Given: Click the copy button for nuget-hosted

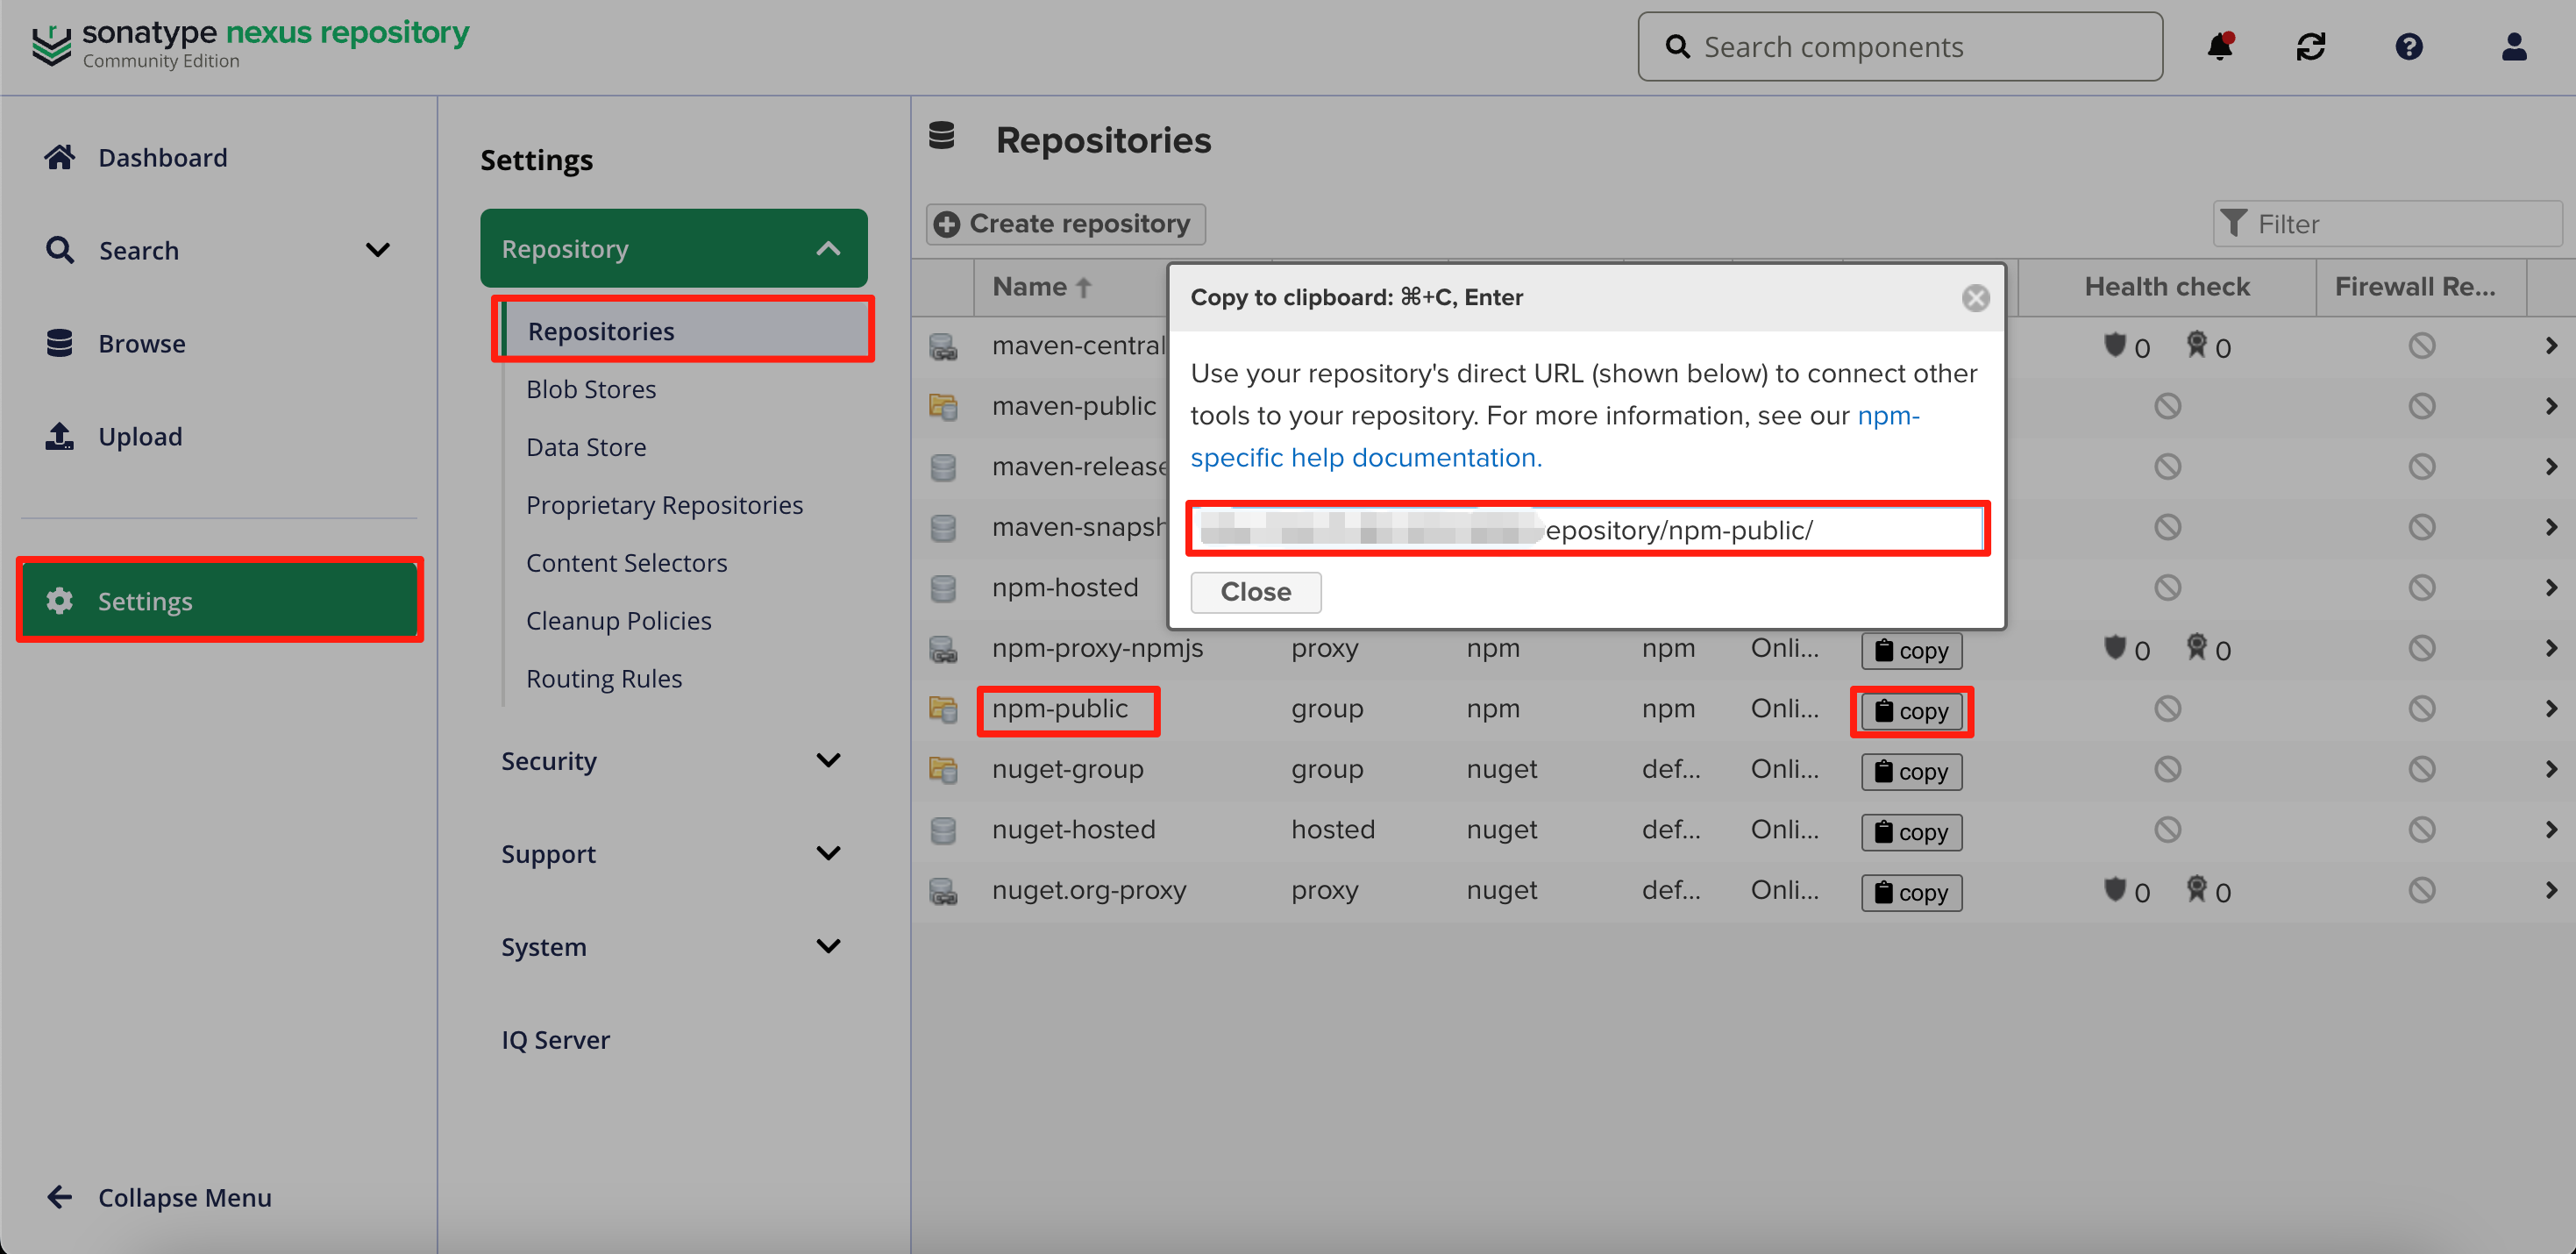Looking at the screenshot, I should pos(1911,832).
